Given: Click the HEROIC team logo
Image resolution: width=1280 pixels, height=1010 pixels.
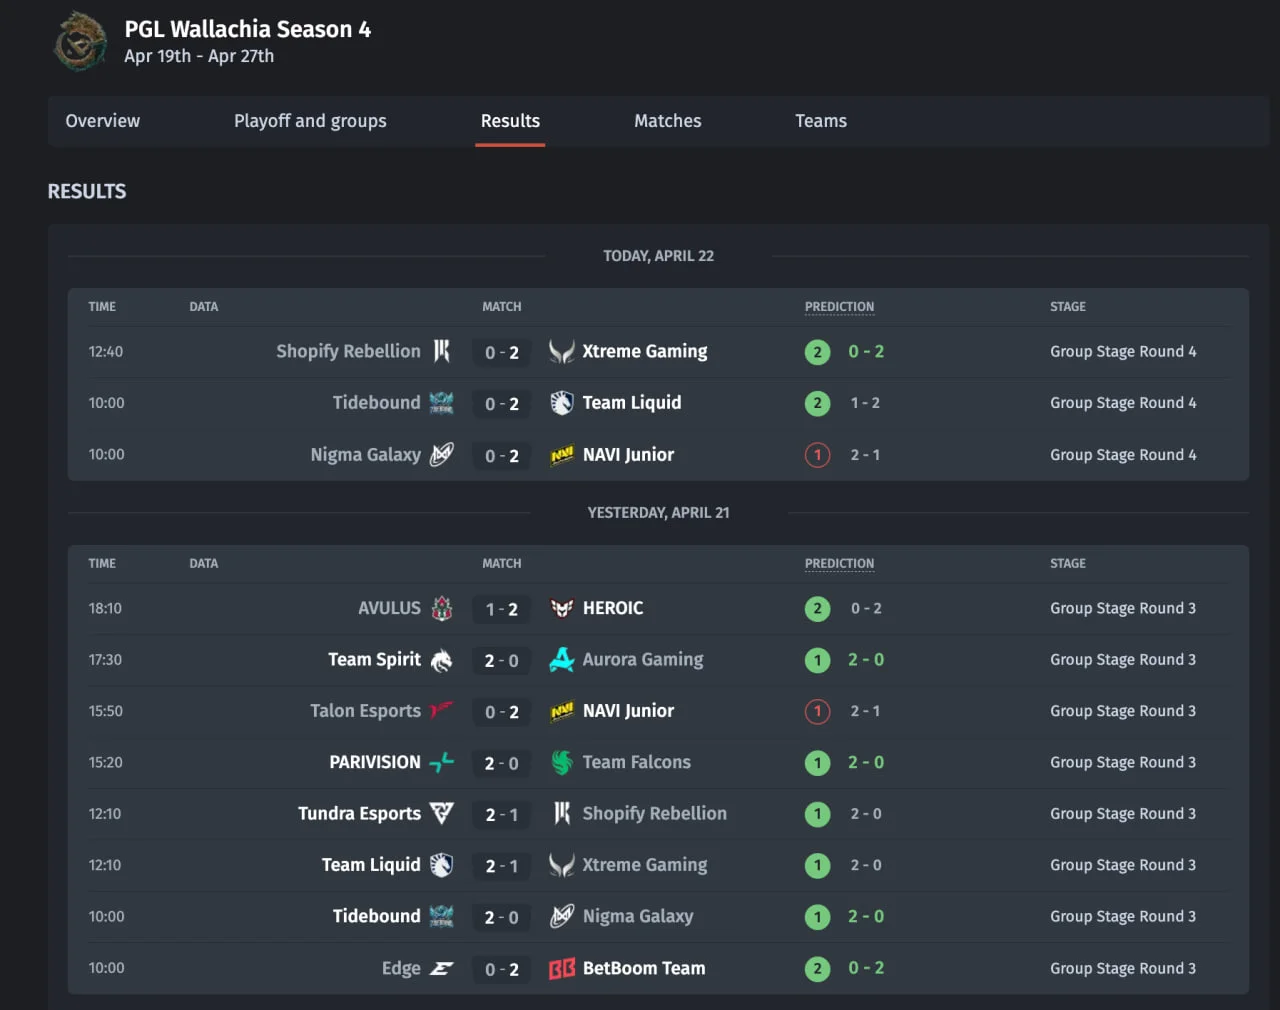Looking at the screenshot, I should click(562, 608).
